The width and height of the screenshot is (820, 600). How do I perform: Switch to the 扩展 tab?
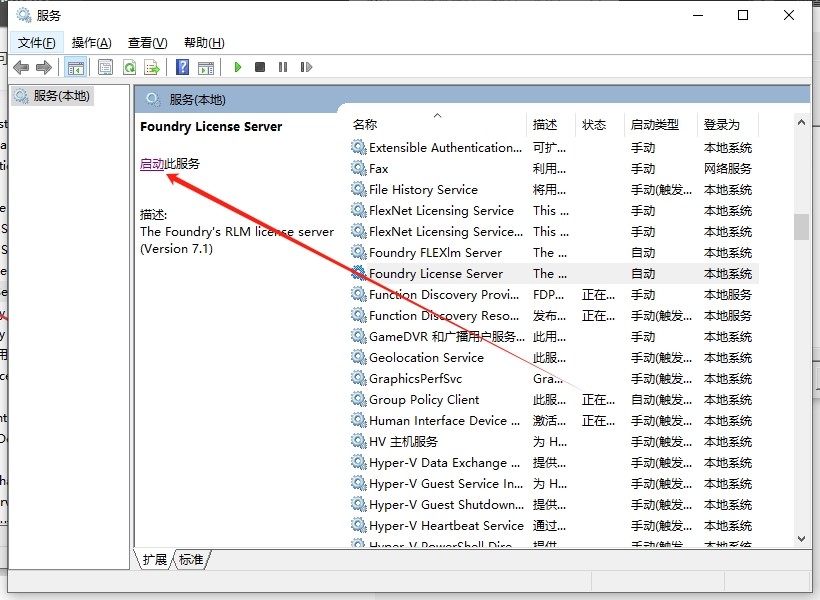pos(155,560)
